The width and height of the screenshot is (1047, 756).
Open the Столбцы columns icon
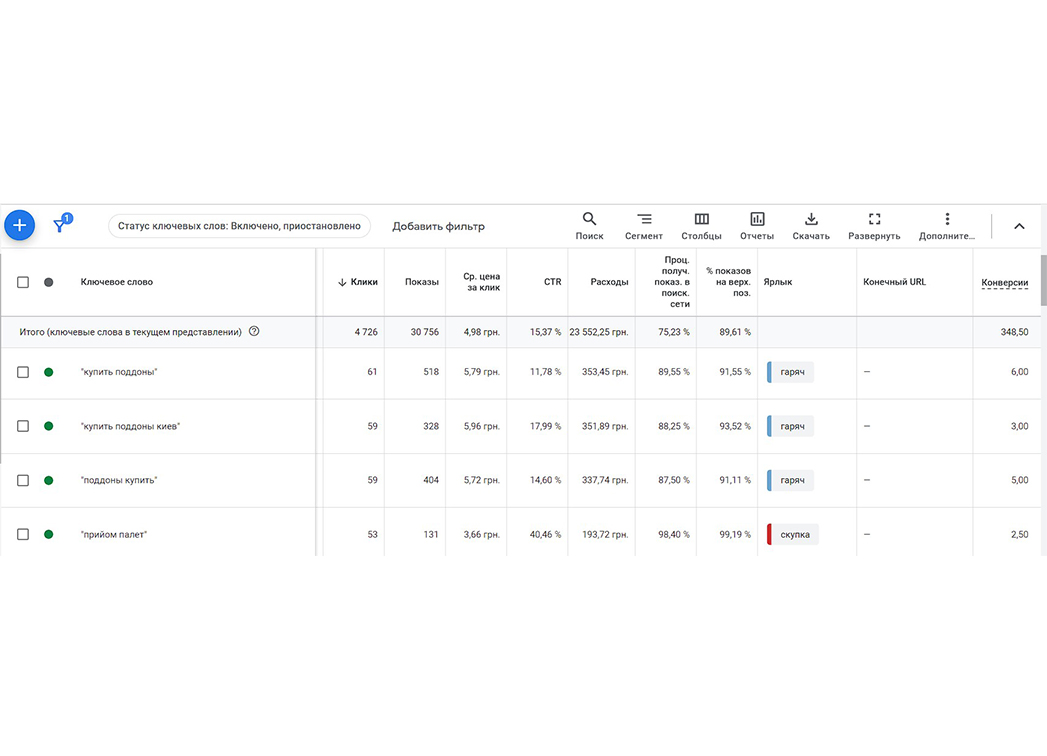click(701, 226)
